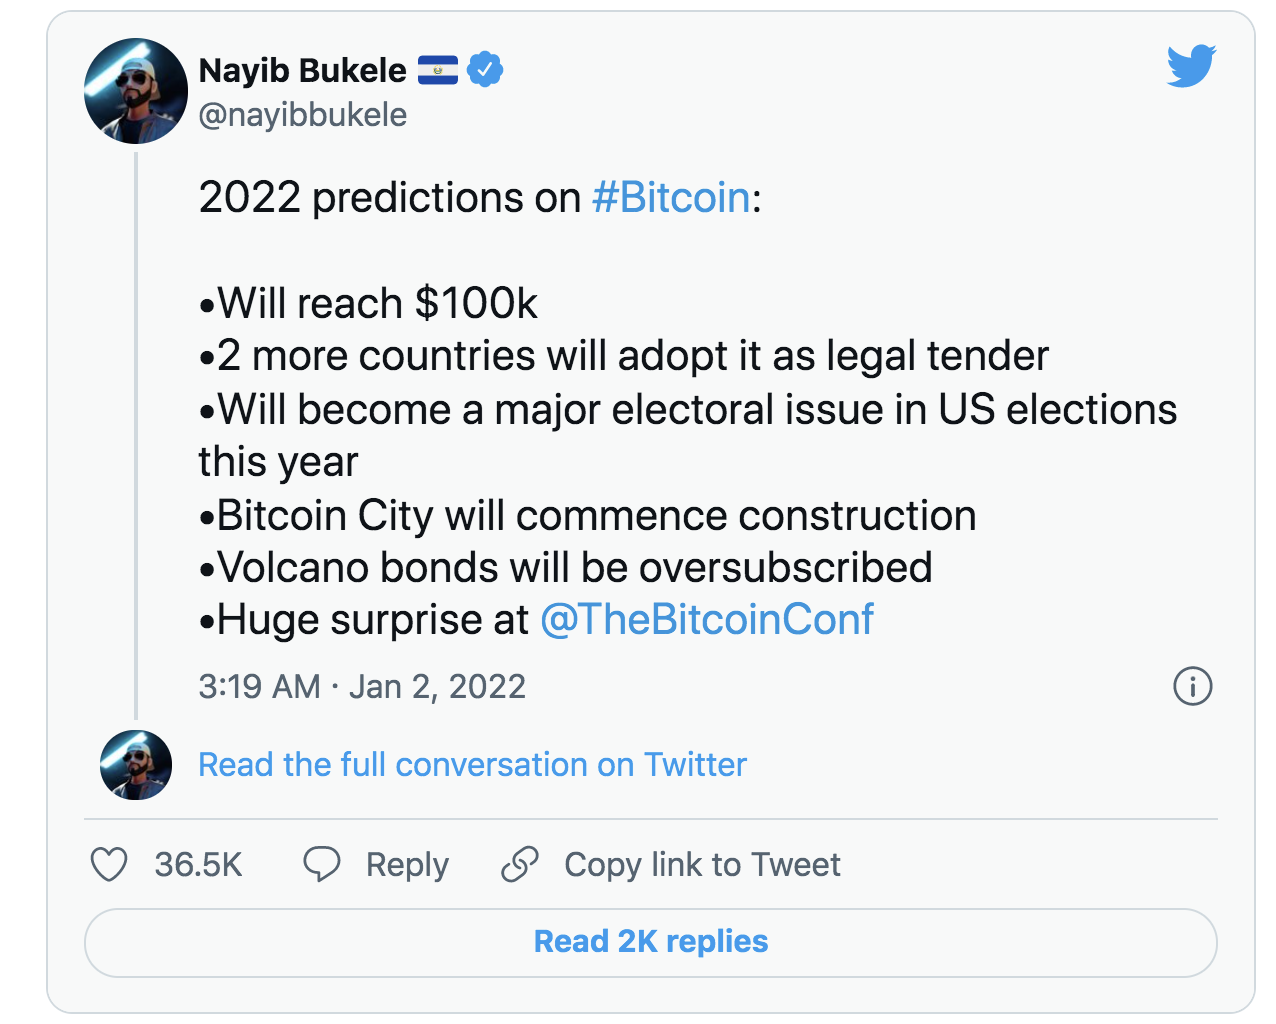
Task: Click the Nayib Bukele display name
Action: tap(302, 70)
